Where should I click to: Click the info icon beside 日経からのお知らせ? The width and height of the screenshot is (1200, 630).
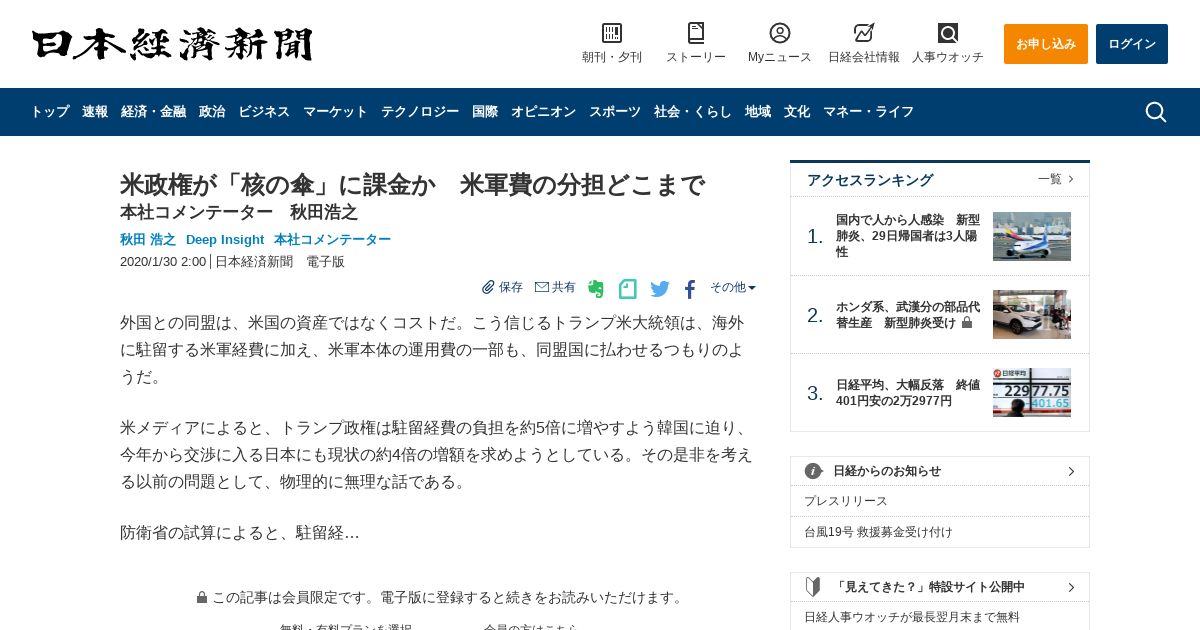[813, 471]
